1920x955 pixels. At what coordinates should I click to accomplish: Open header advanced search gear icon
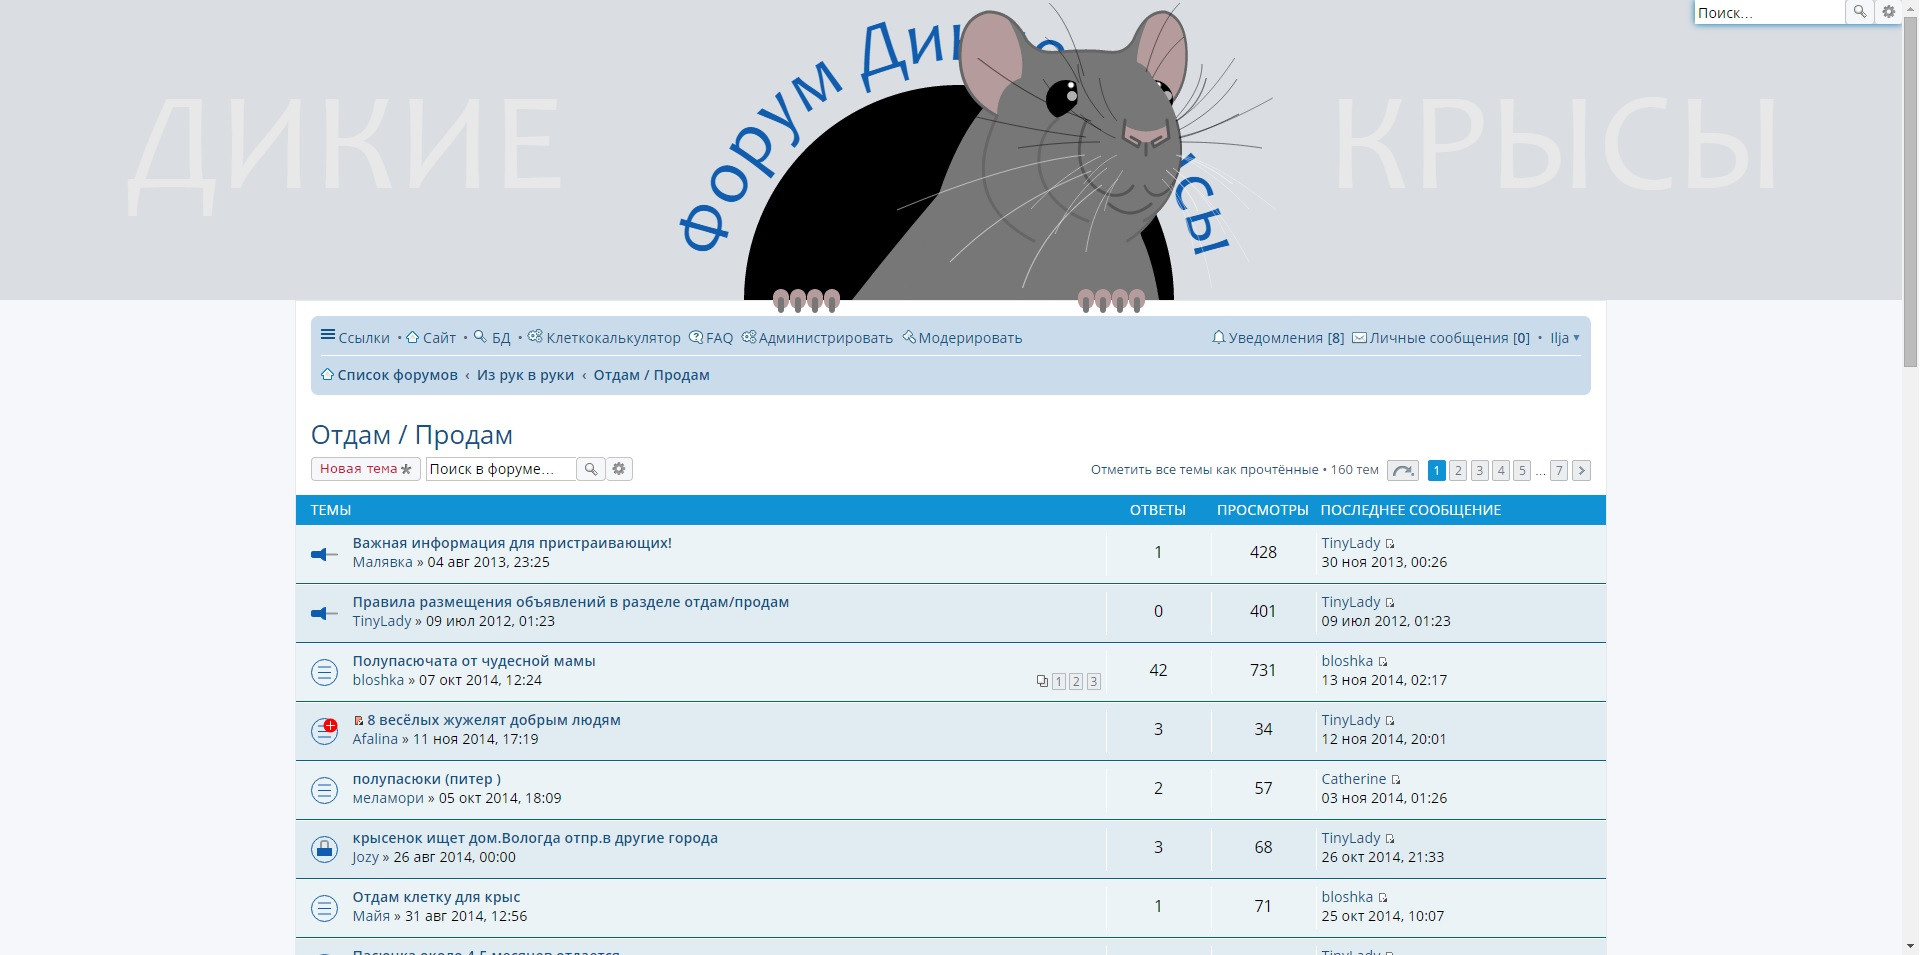(x=1888, y=12)
